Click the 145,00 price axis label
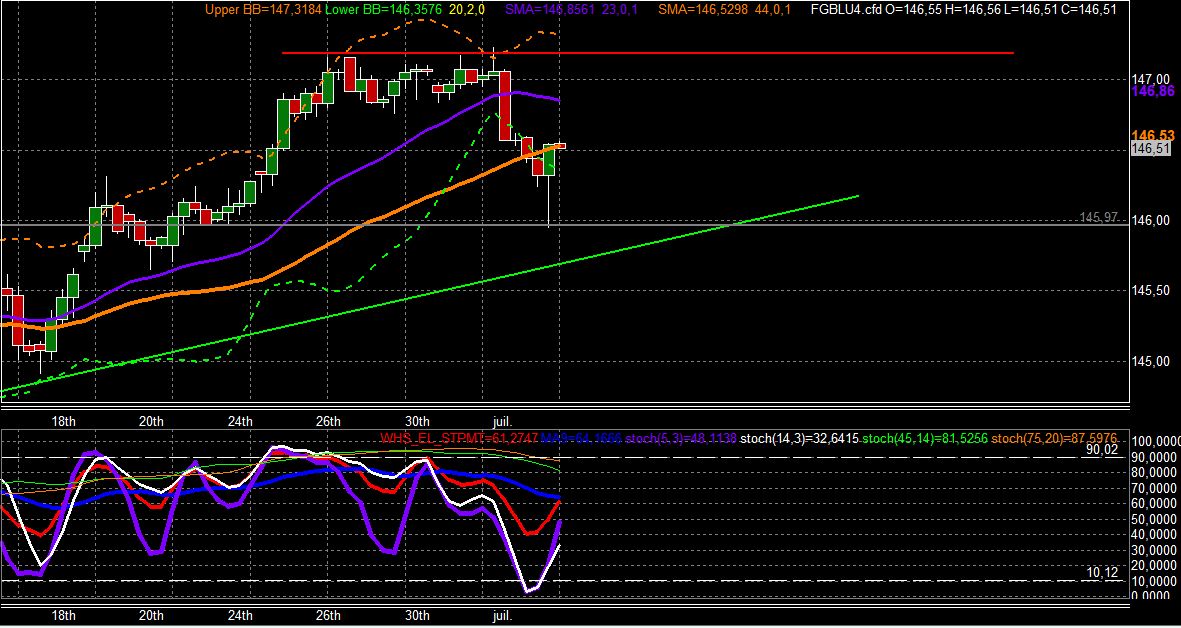This screenshot has width=1181, height=628. pyautogui.click(x=1152, y=361)
